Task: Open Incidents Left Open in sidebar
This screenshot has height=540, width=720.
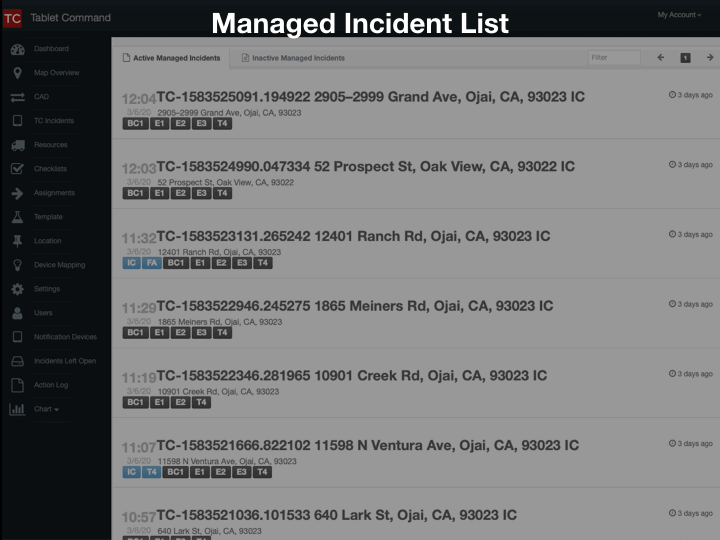Action: pyautogui.click(x=64, y=361)
